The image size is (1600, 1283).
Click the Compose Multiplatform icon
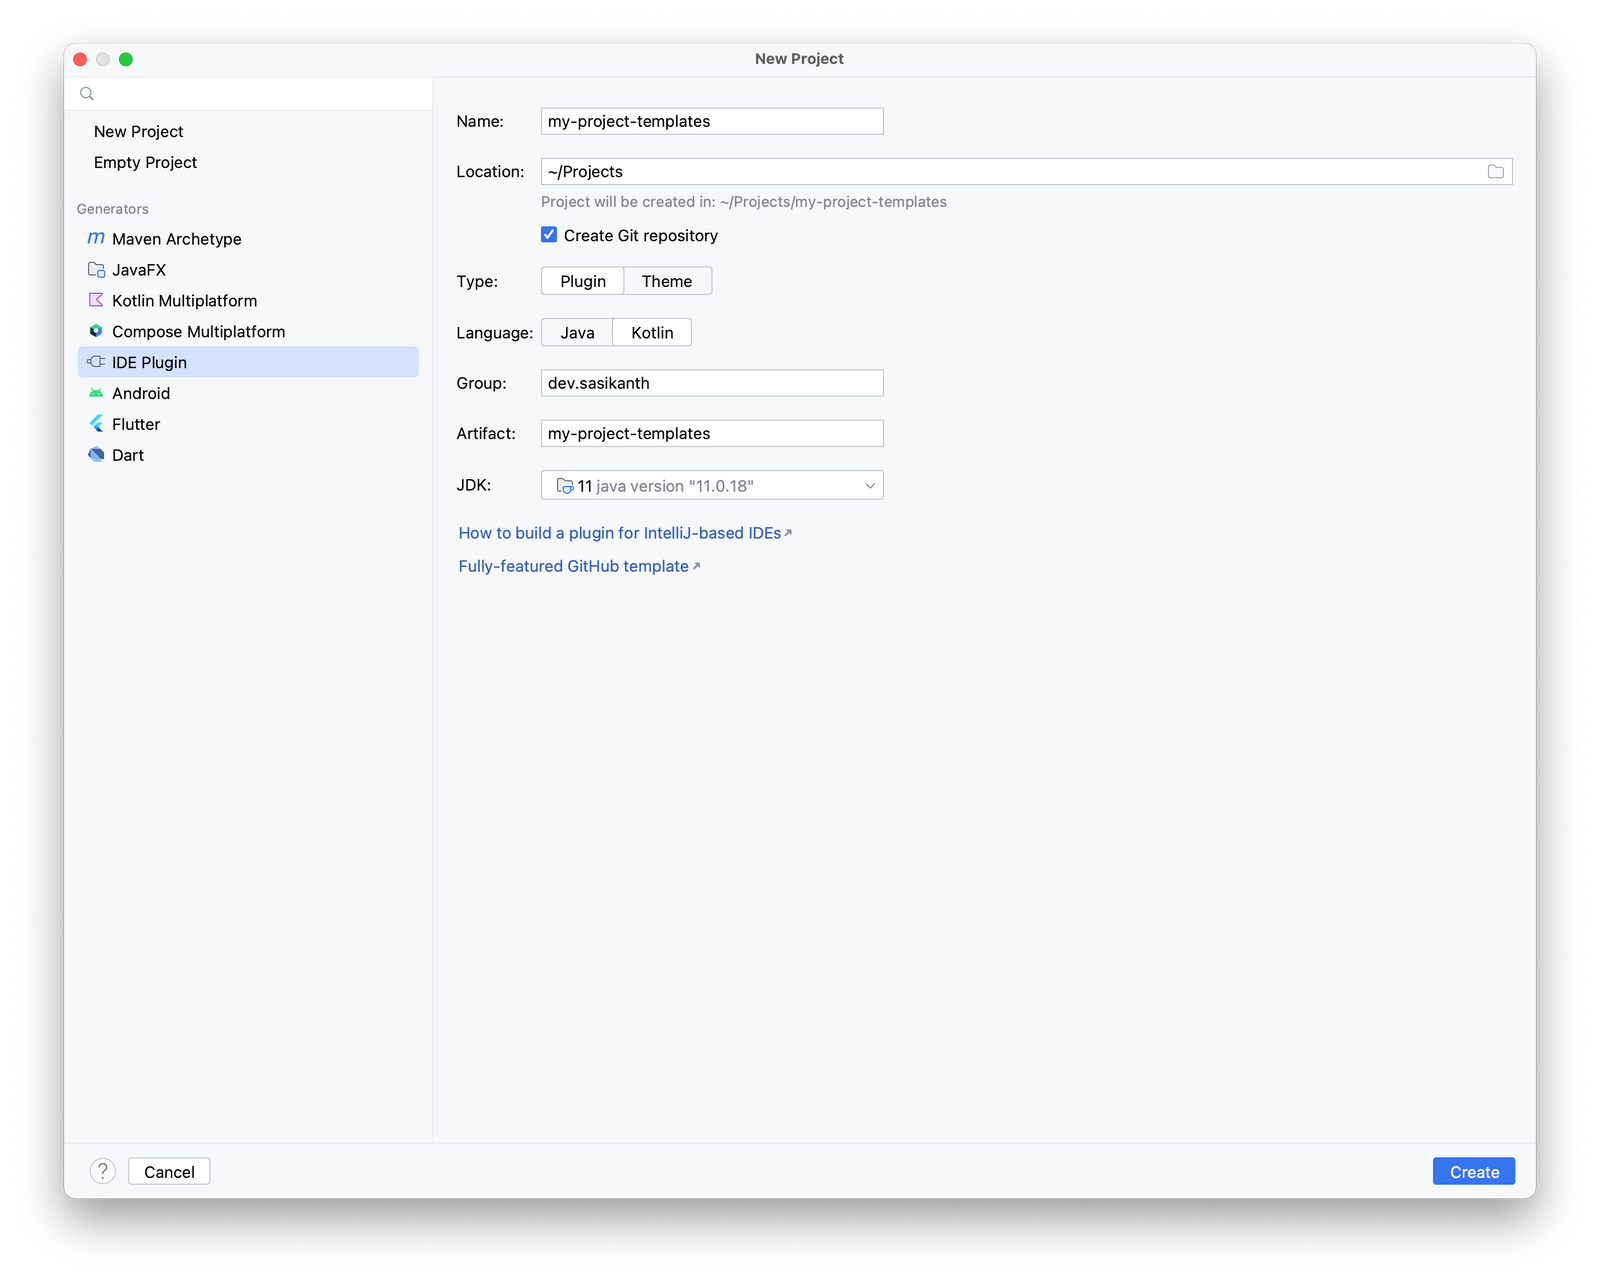96,331
